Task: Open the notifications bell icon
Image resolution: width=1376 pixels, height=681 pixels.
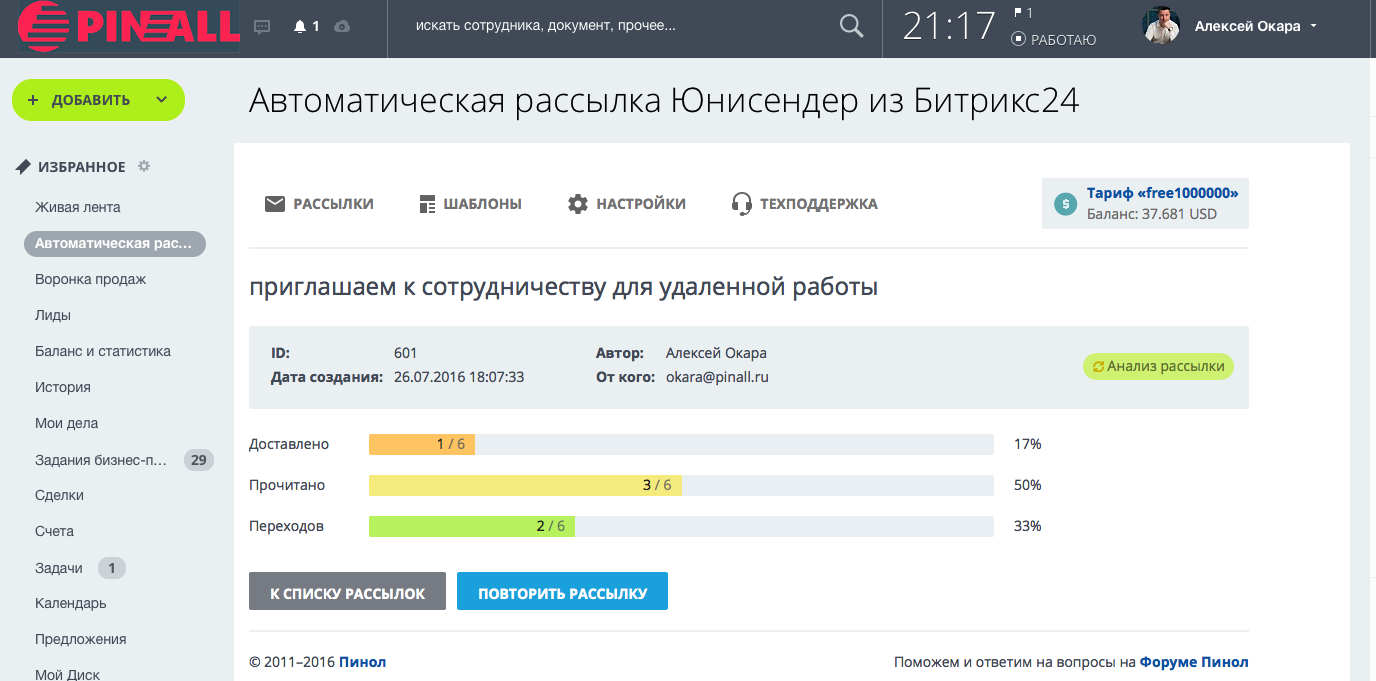Action: pos(299,27)
